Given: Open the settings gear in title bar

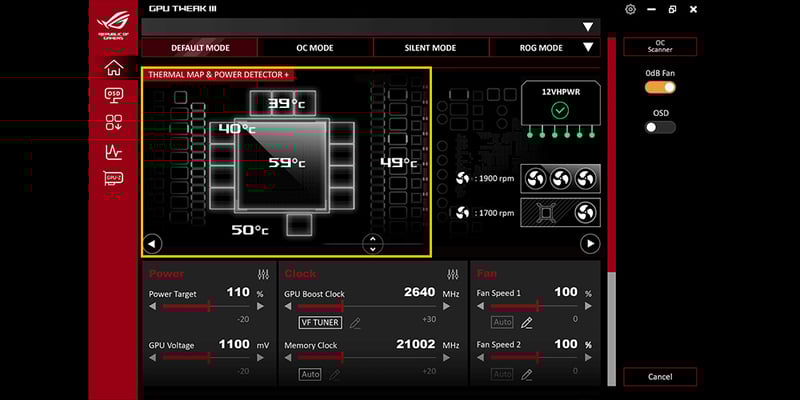Looking at the screenshot, I should 630,9.
